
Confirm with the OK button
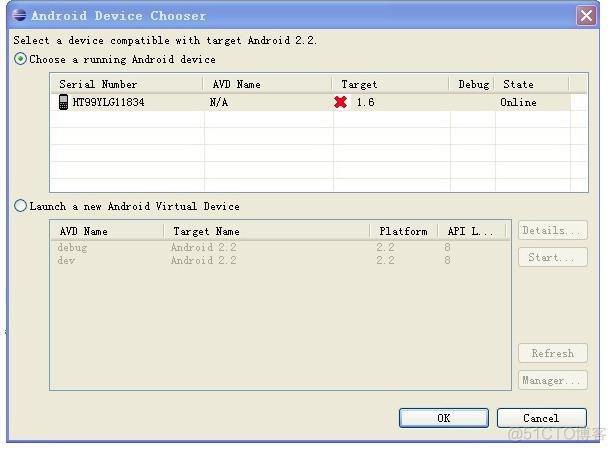click(444, 418)
